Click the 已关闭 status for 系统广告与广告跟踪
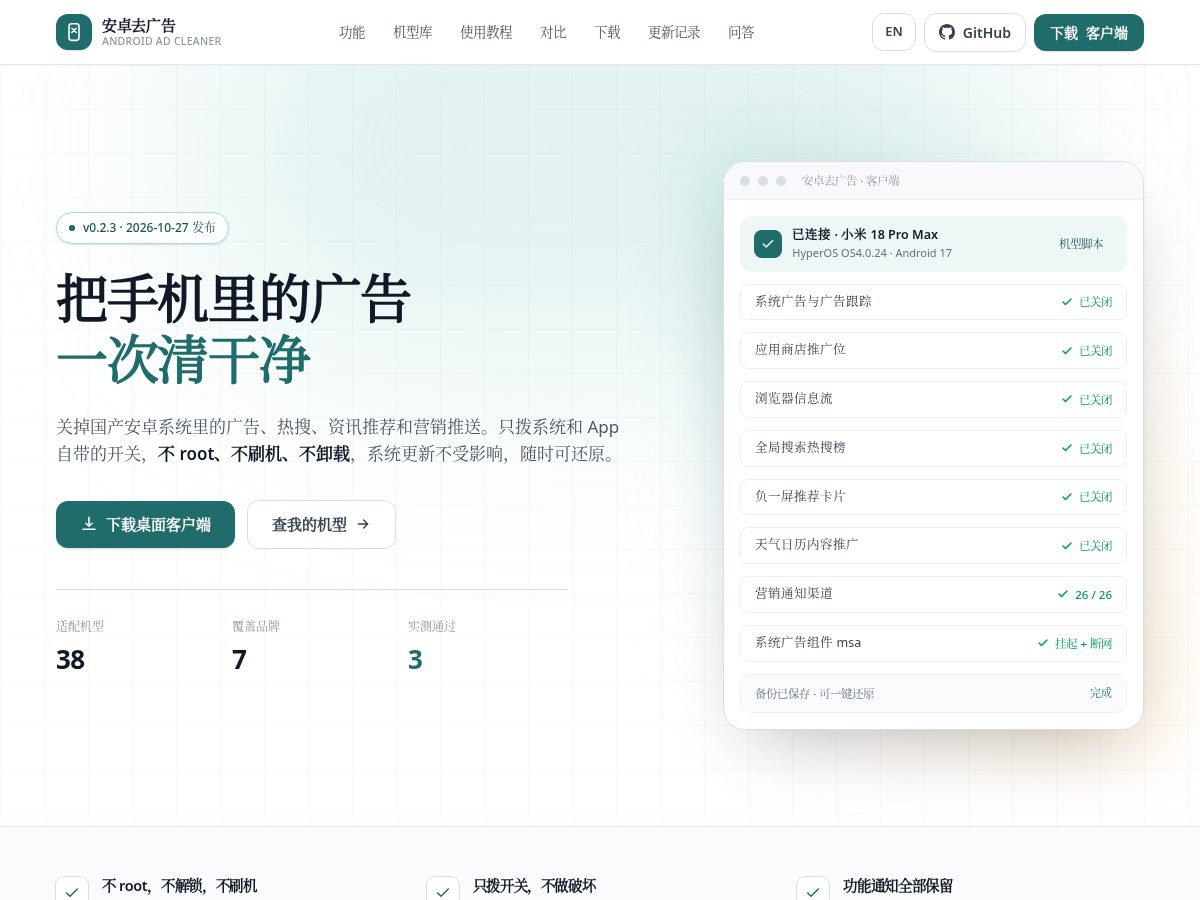 1087,302
